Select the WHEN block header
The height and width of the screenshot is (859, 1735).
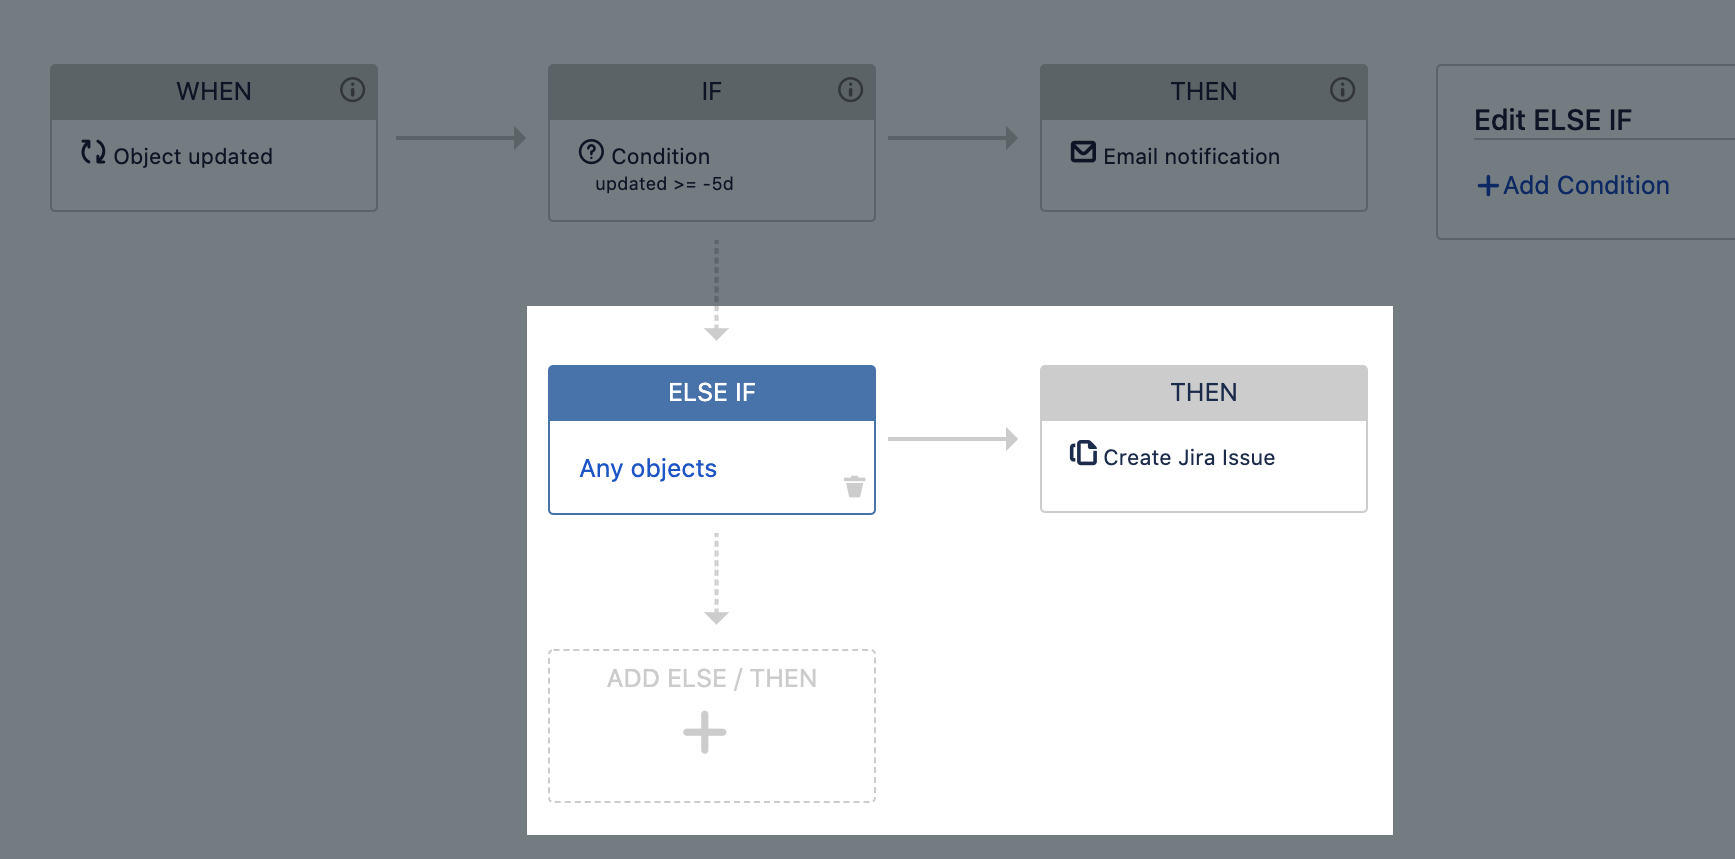213,92
